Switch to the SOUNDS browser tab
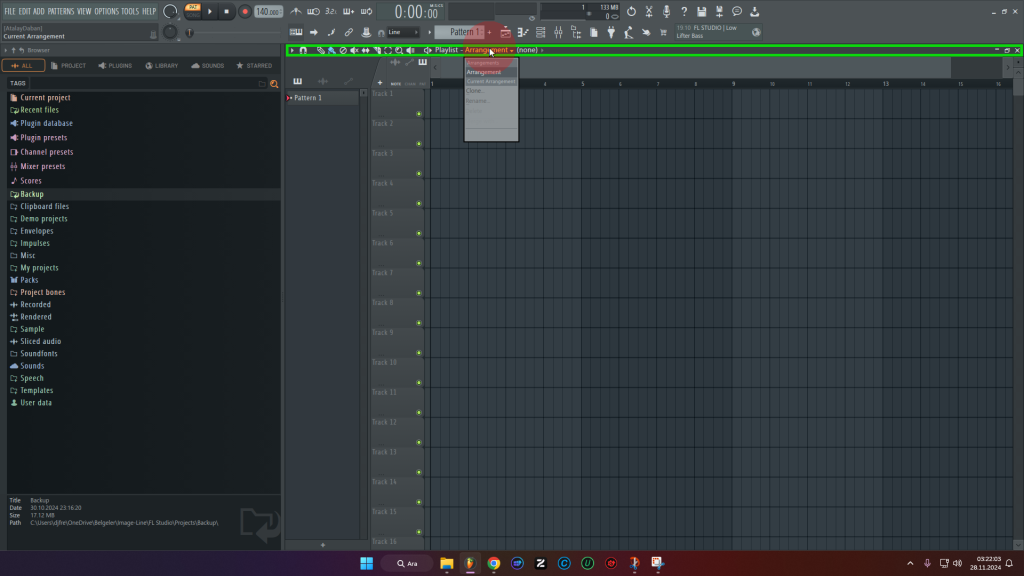The width and height of the screenshot is (1024, 576). tap(208, 65)
